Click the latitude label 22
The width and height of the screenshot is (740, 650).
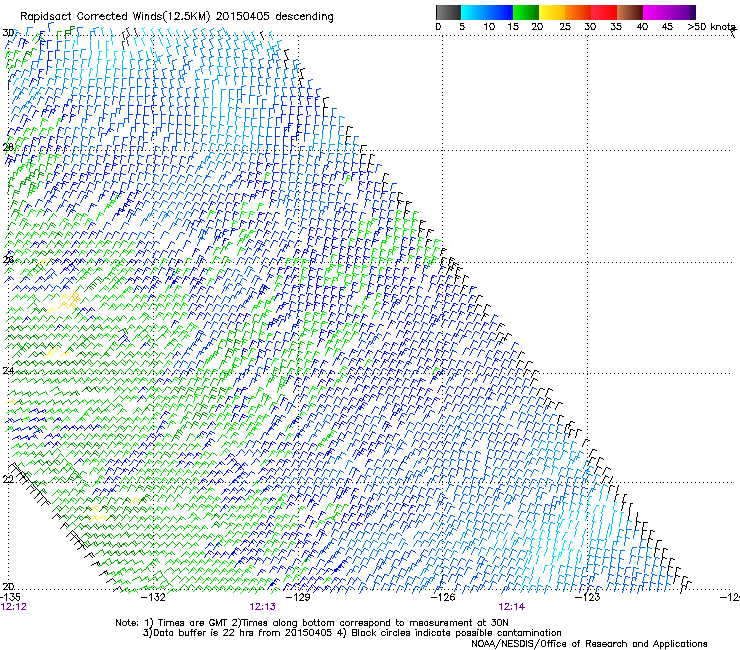(x=8, y=480)
